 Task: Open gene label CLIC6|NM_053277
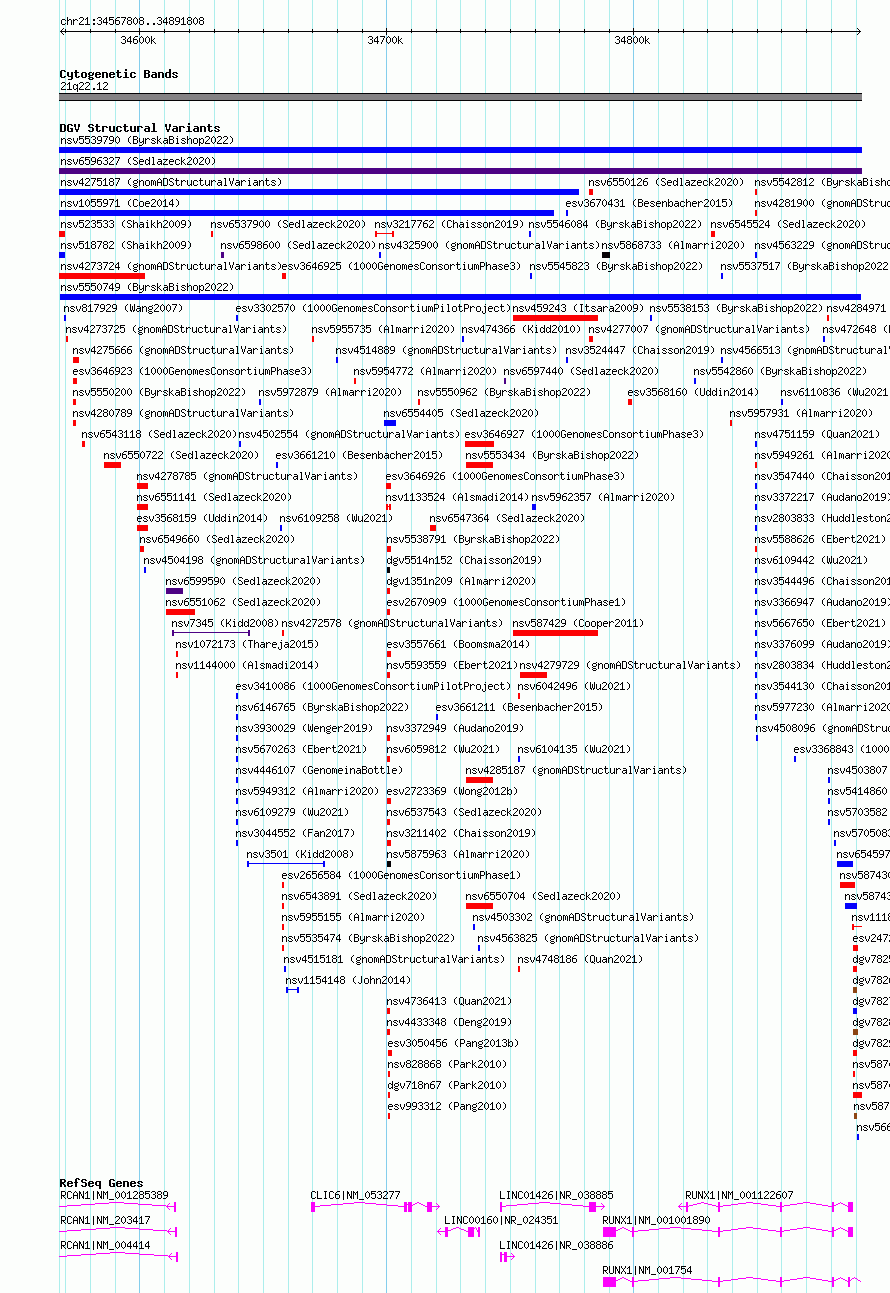356,1195
